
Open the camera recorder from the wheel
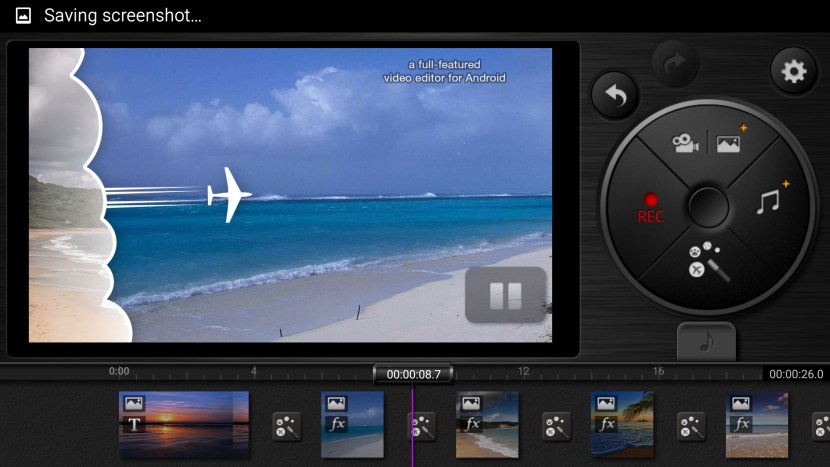tap(685, 143)
